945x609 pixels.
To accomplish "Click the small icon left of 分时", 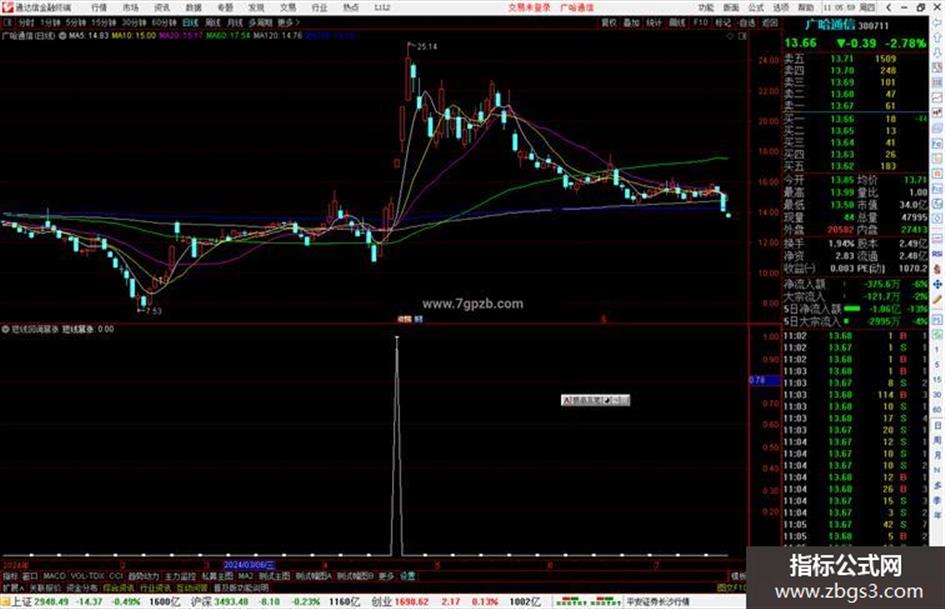I will tap(8, 22).
